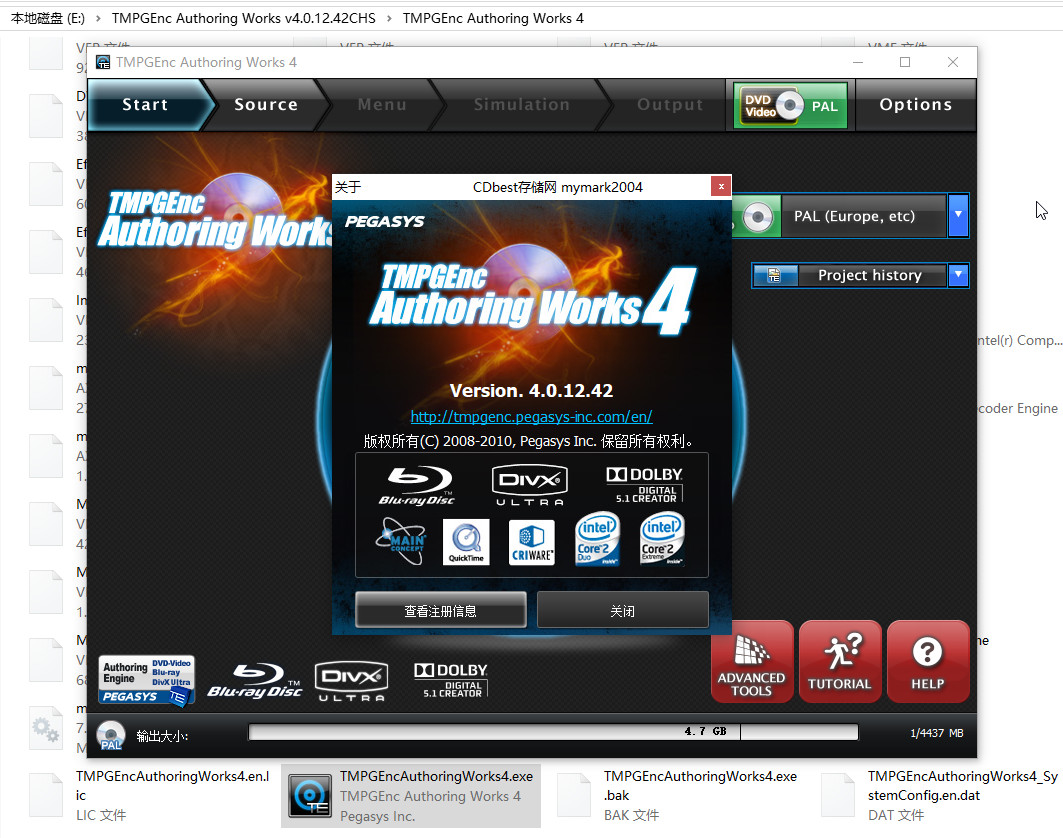Click the 1/4437 MB size readout
Viewport: 1063px width, 838px height.
coord(936,733)
